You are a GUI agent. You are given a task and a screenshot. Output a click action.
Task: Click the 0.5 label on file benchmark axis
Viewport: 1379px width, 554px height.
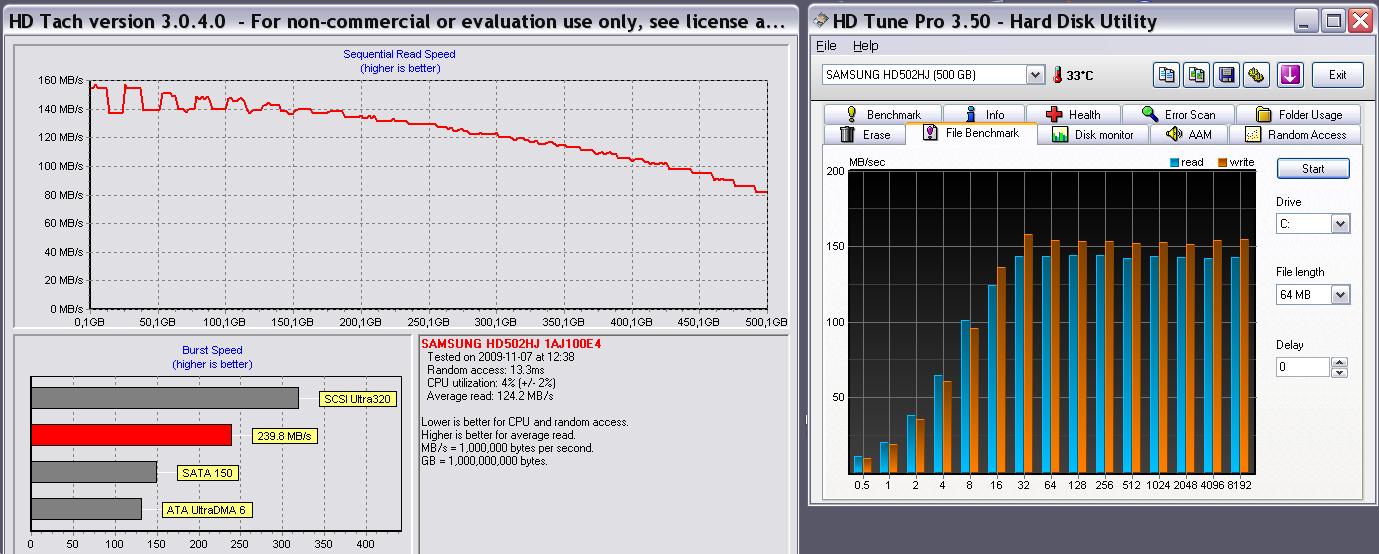point(861,485)
